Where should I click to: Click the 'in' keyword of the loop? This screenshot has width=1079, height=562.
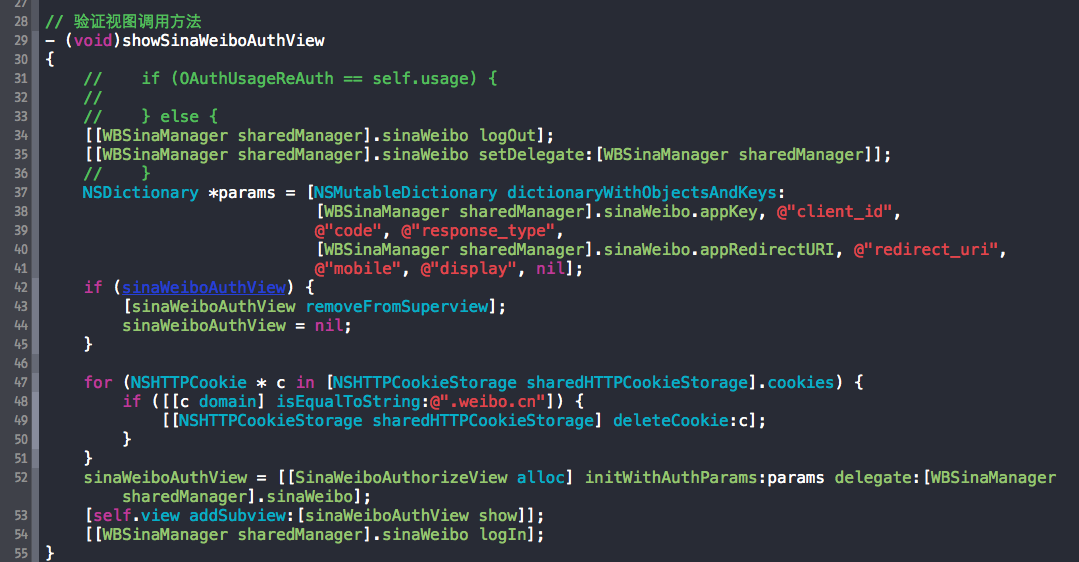(306, 382)
